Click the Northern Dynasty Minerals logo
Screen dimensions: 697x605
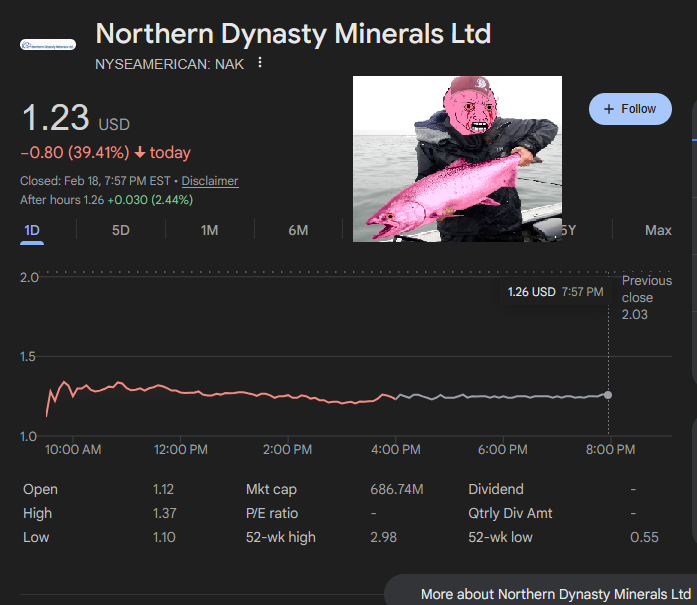[x=48, y=44]
